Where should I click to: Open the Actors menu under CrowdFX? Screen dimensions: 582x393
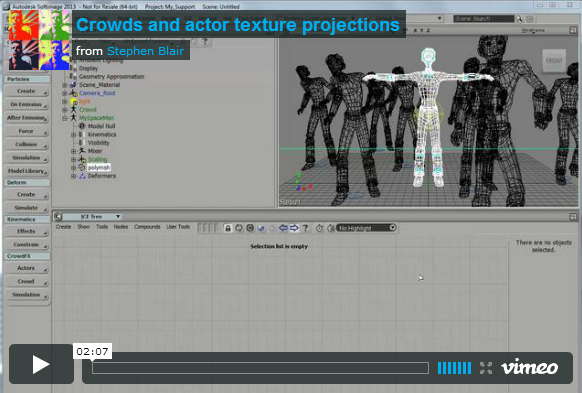click(27, 268)
